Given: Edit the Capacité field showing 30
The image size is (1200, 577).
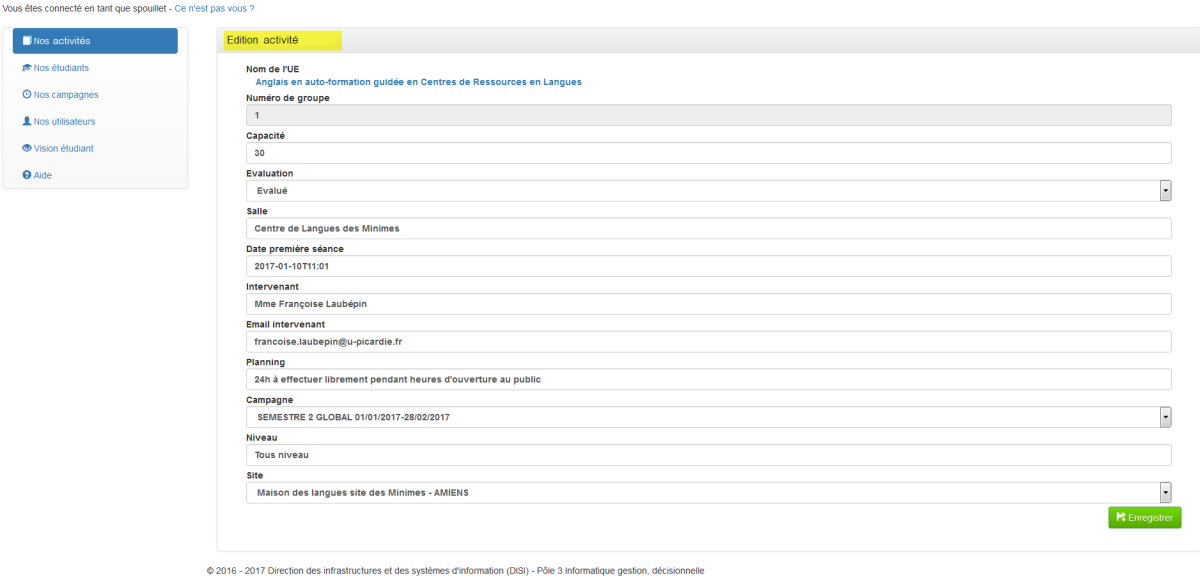Looking at the screenshot, I should [708, 153].
